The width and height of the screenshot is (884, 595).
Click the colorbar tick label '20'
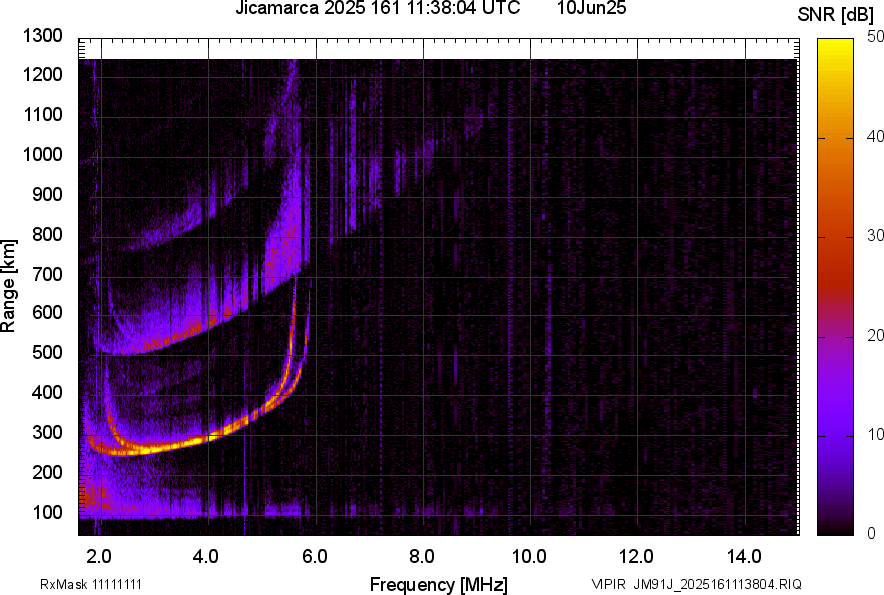coord(874,336)
